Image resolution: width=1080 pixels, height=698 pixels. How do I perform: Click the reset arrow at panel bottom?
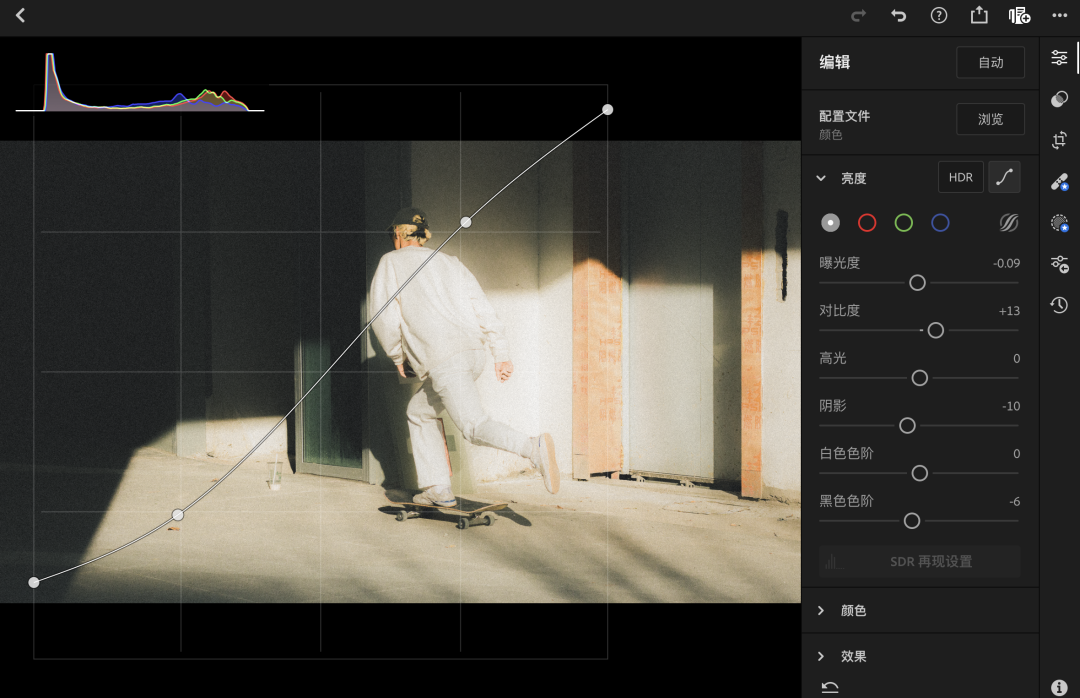pyautogui.click(x=830, y=687)
